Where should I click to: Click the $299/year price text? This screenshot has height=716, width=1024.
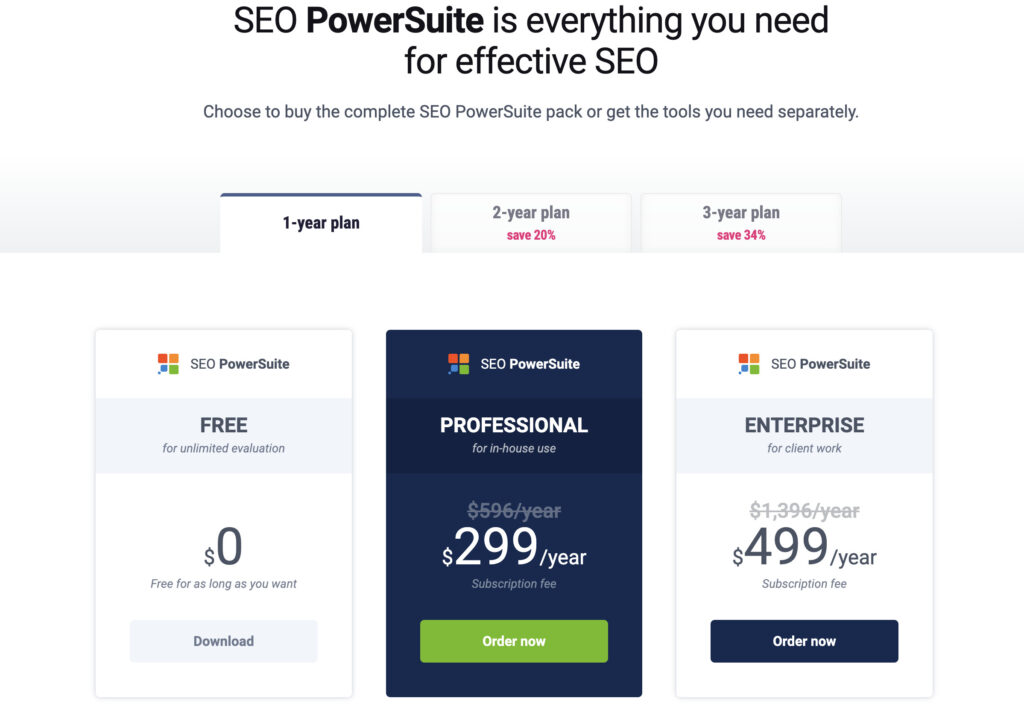[x=513, y=551]
